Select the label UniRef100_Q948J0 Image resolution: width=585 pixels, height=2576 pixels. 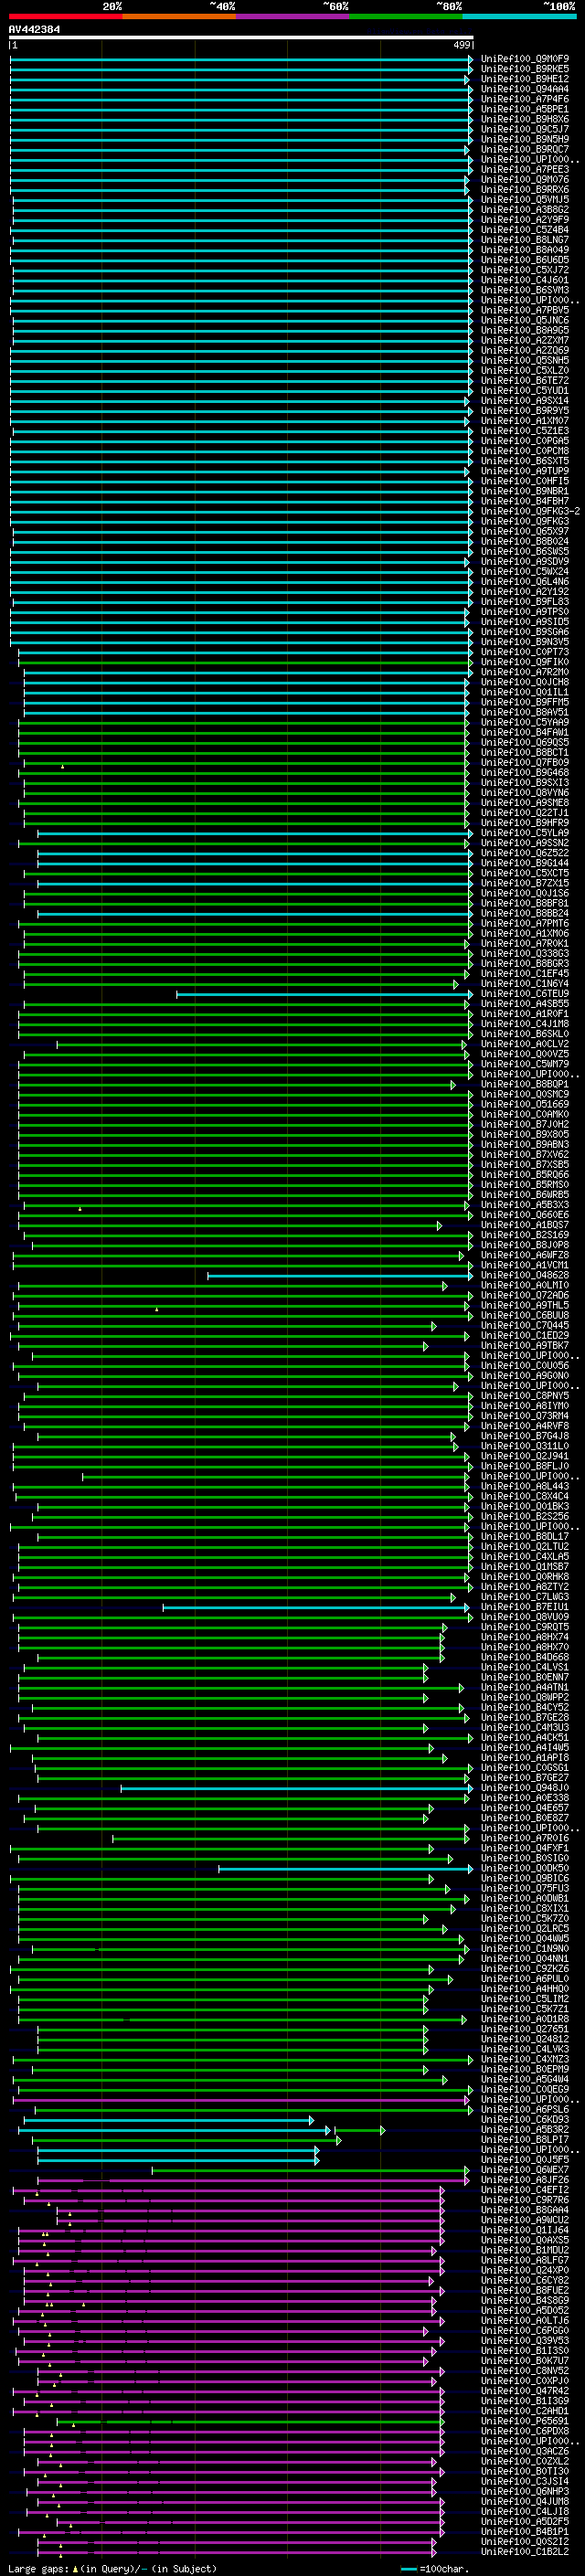pyautogui.click(x=525, y=1788)
